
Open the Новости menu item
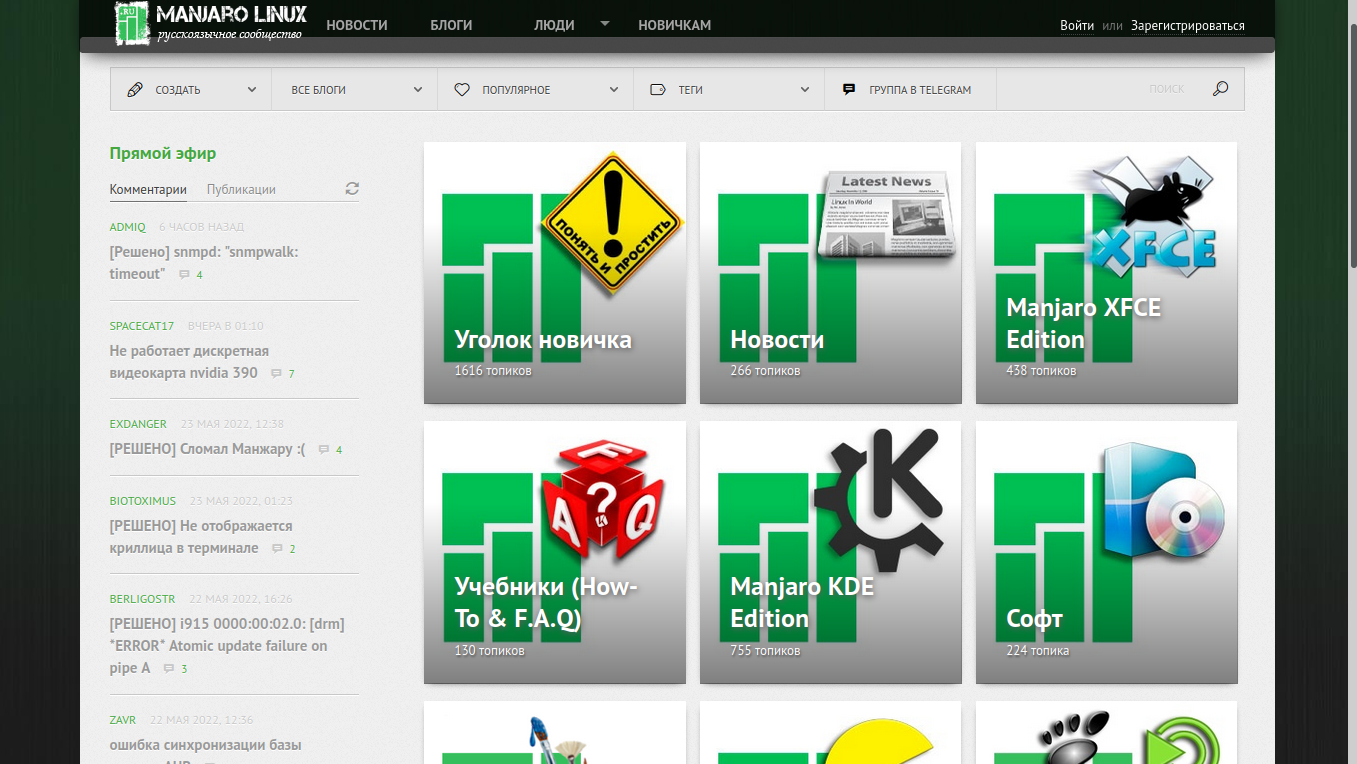click(356, 25)
